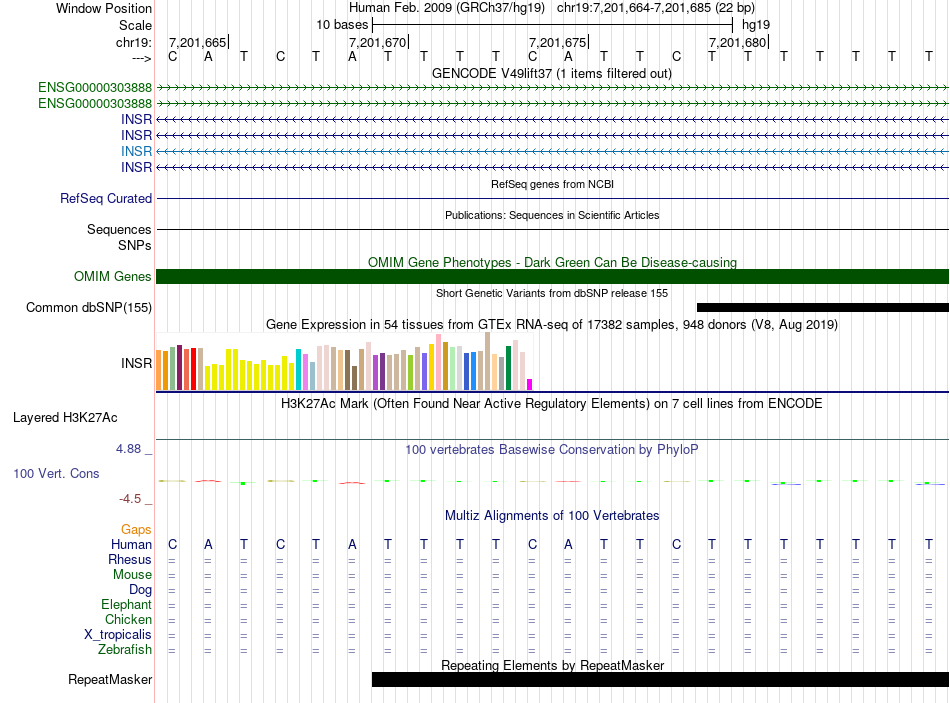Click the RepeatMasker black repeat element bar
Screen dimensions: 950x703
pos(660,680)
